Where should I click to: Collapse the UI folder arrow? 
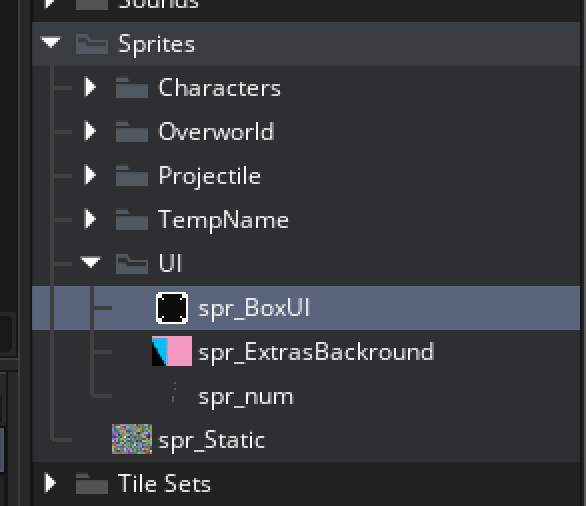click(x=90, y=262)
